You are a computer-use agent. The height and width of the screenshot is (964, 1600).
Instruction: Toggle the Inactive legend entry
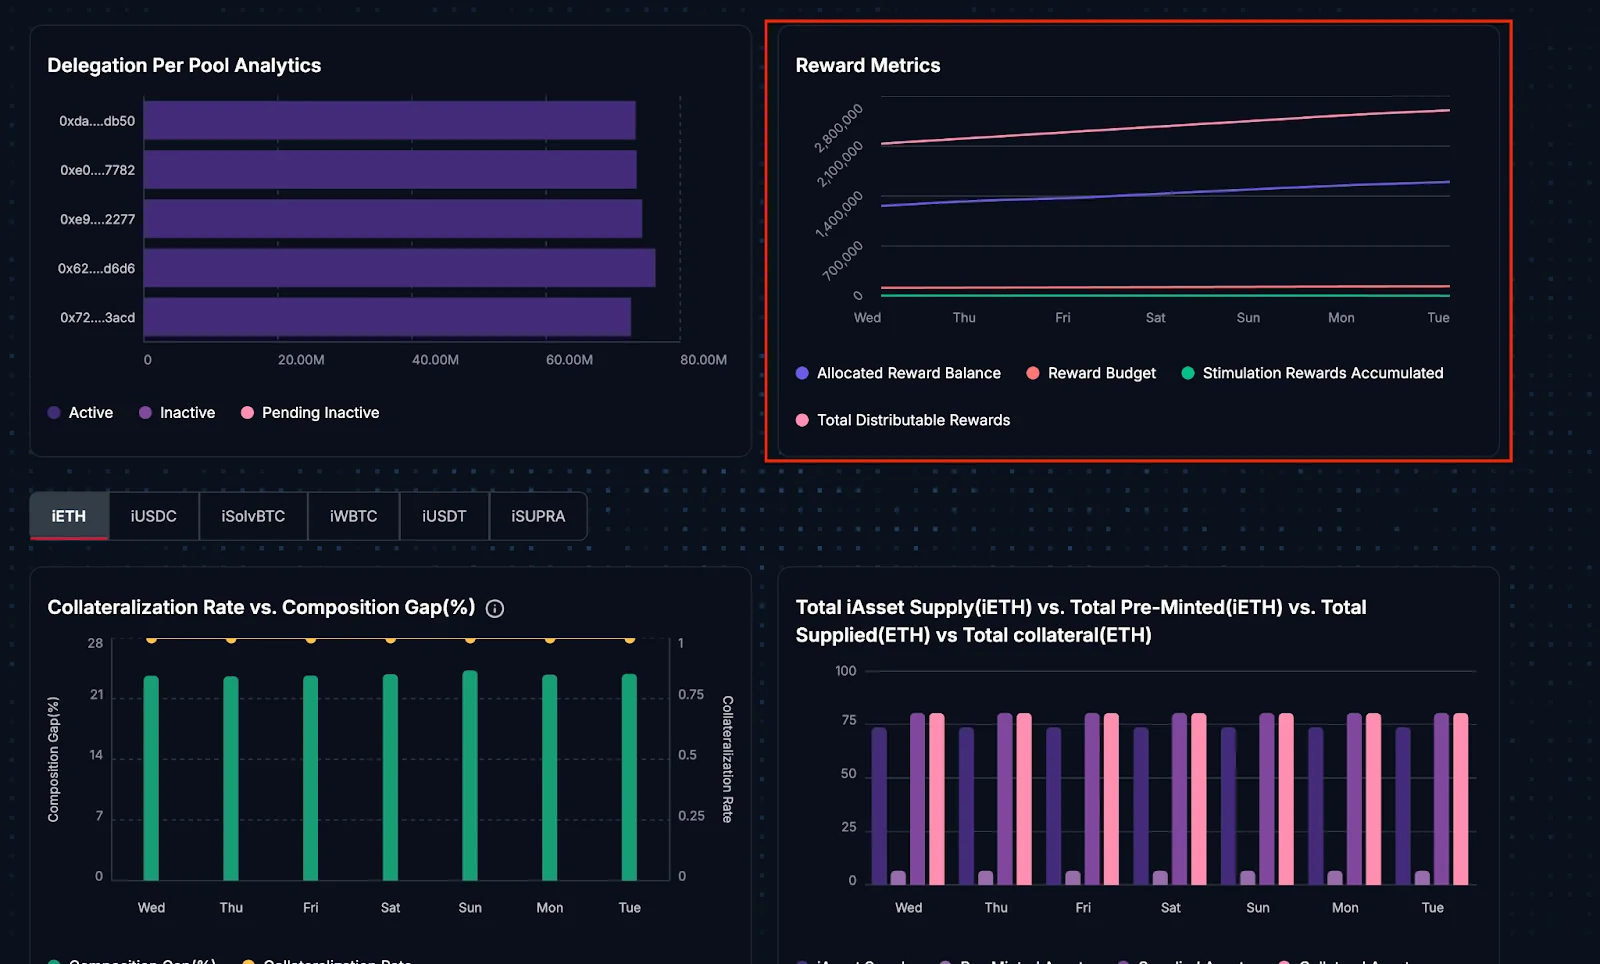point(177,413)
